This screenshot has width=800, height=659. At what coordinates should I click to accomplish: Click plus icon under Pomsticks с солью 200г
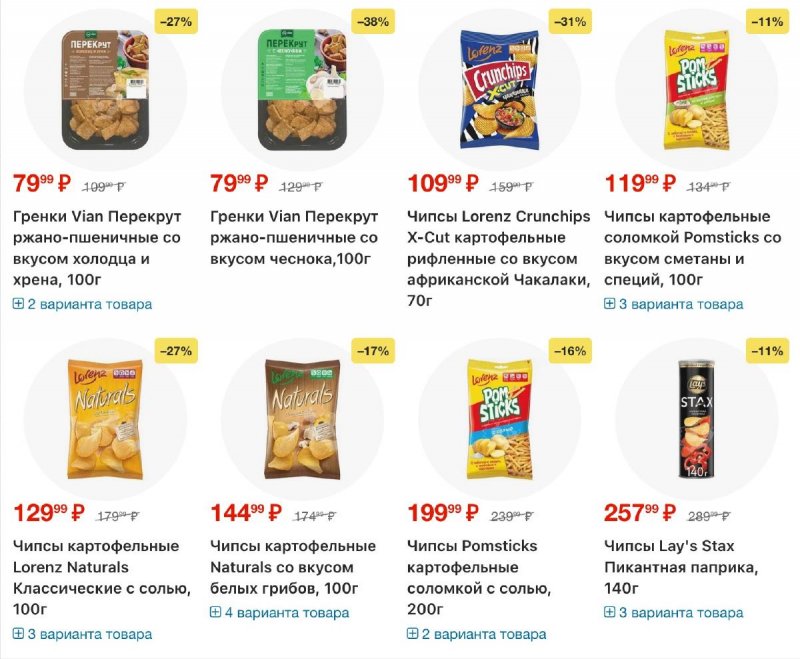(x=413, y=634)
